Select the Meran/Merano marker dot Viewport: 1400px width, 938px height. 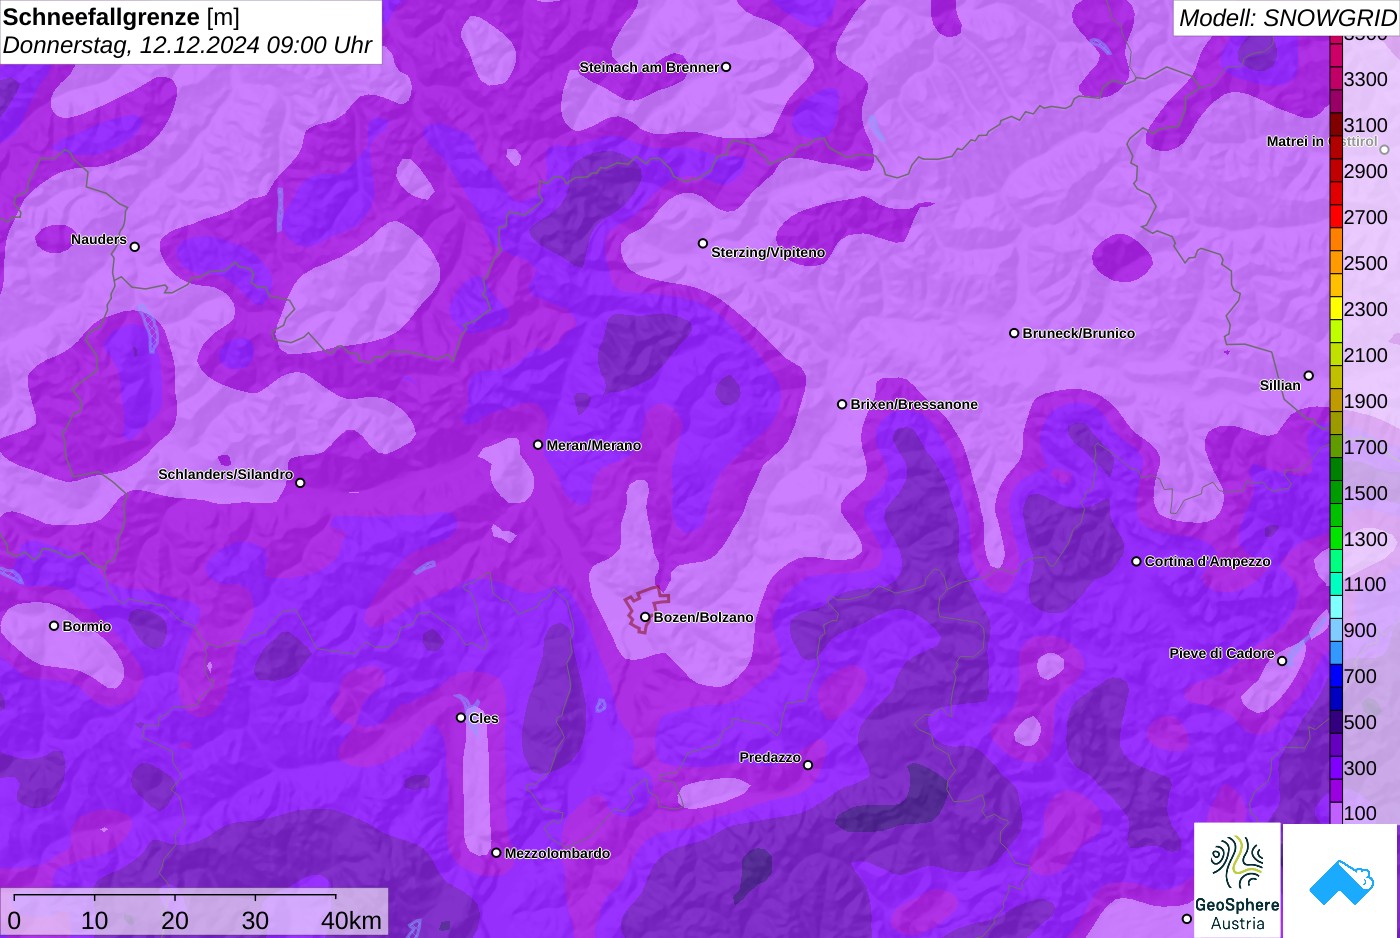pos(538,445)
